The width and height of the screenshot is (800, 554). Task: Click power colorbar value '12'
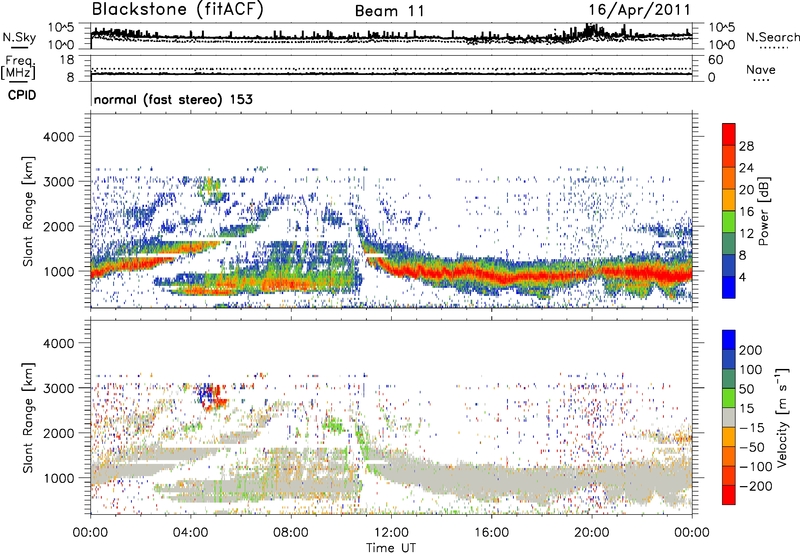pyautogui.click(x=746, y=234)
